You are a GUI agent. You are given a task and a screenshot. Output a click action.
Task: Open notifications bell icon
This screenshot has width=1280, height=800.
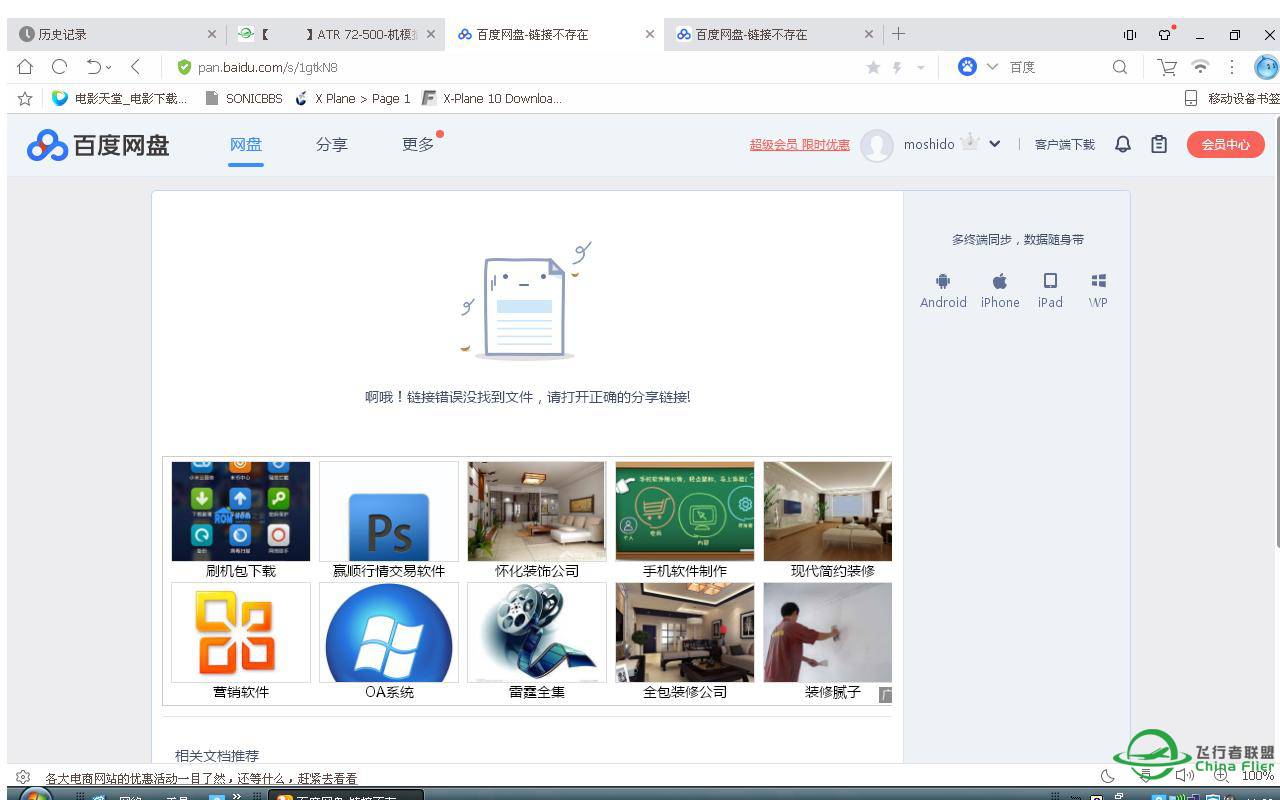[1123, 144]
